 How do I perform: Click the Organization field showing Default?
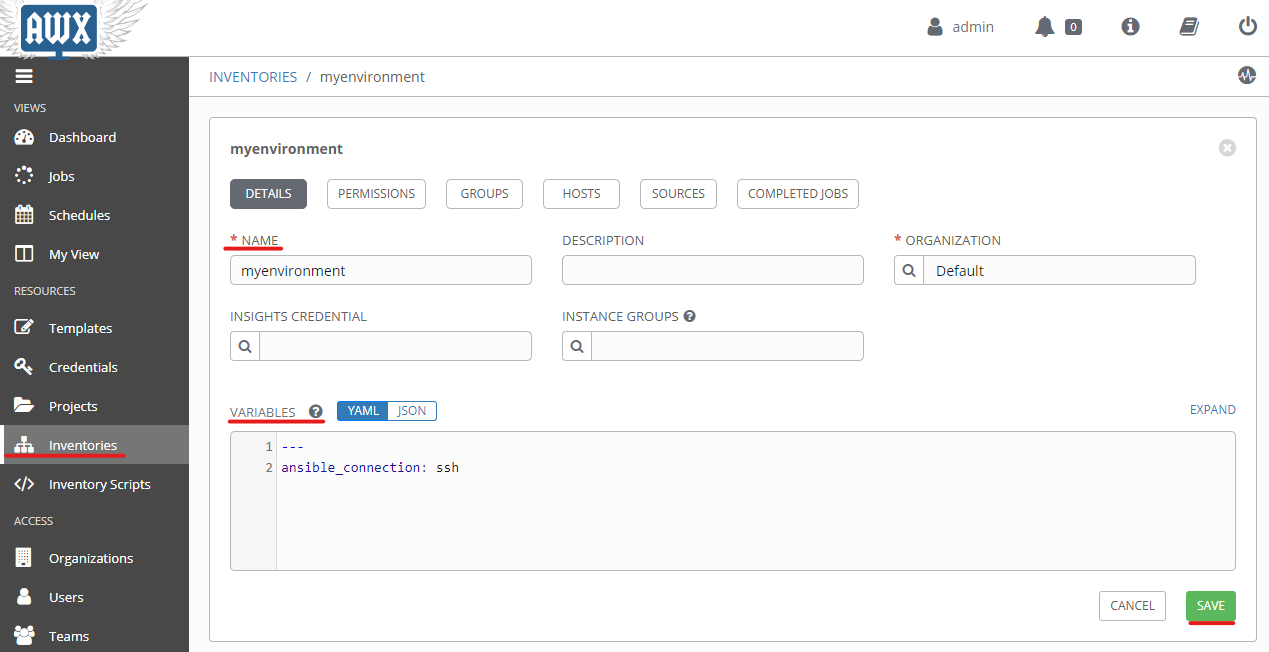[x=1059, y=270]
